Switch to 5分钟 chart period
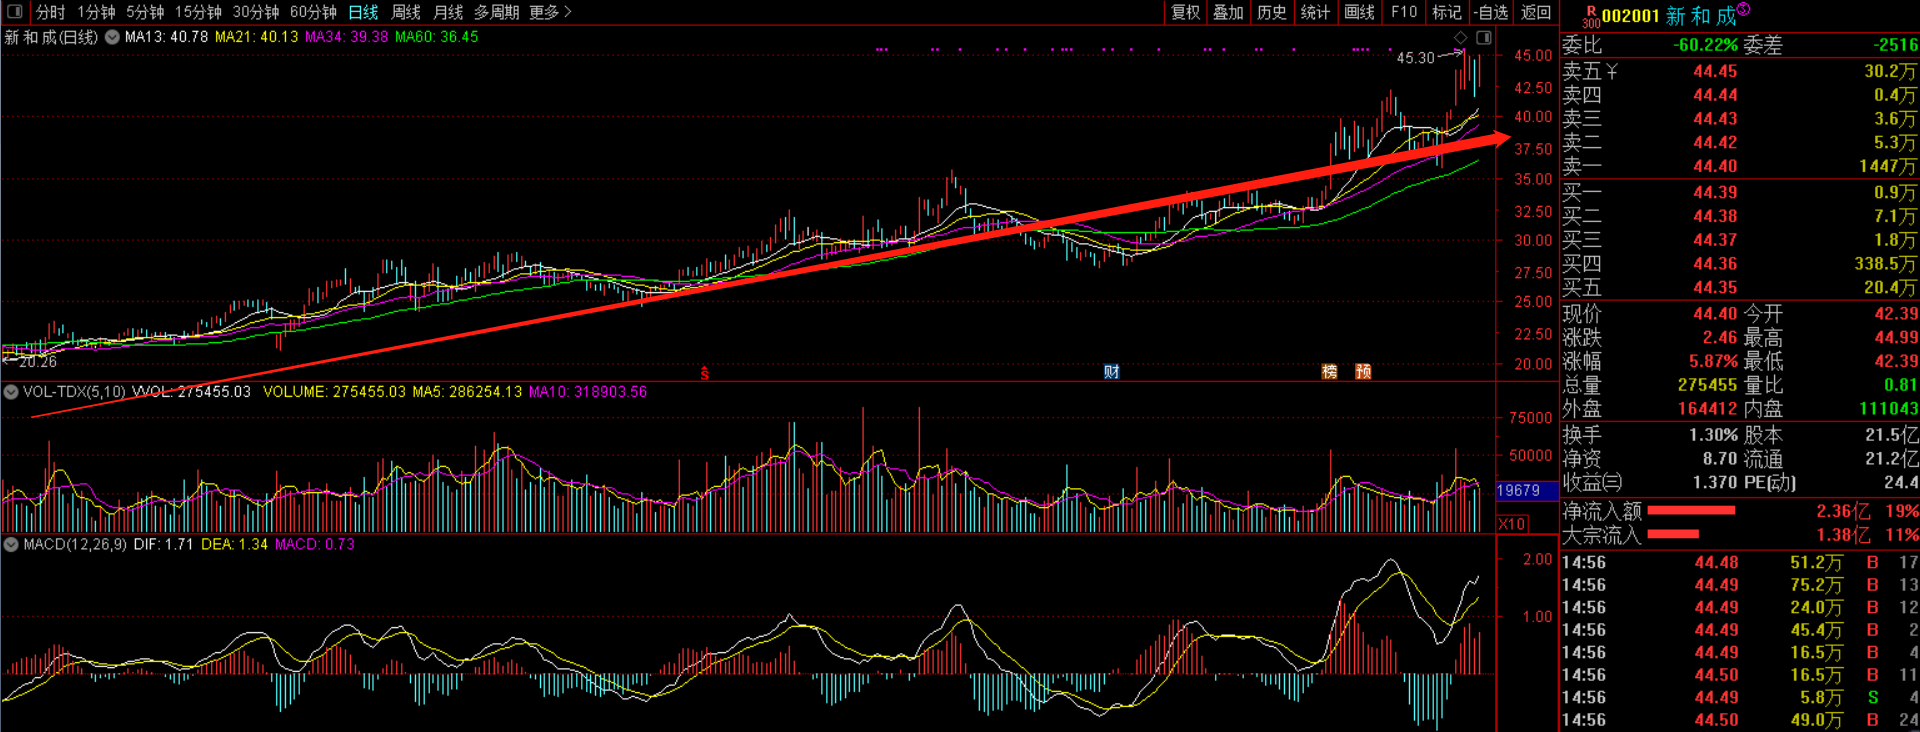Screen dimensions: 1920x732 coord(145,12)
